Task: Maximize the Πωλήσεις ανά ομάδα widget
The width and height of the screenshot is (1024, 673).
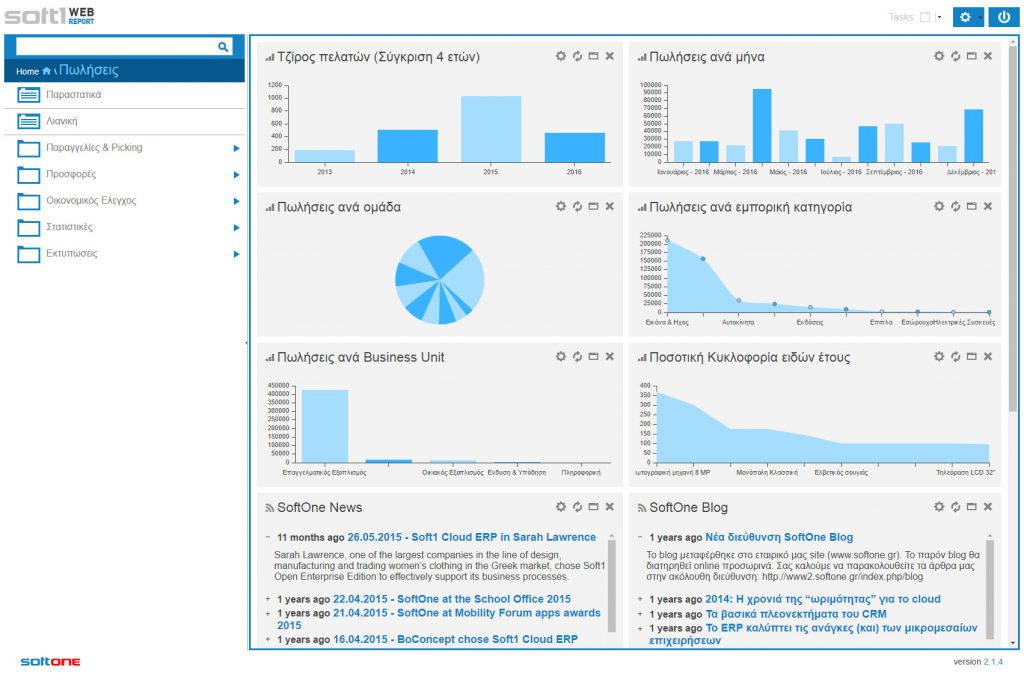Action: (593, 206)
